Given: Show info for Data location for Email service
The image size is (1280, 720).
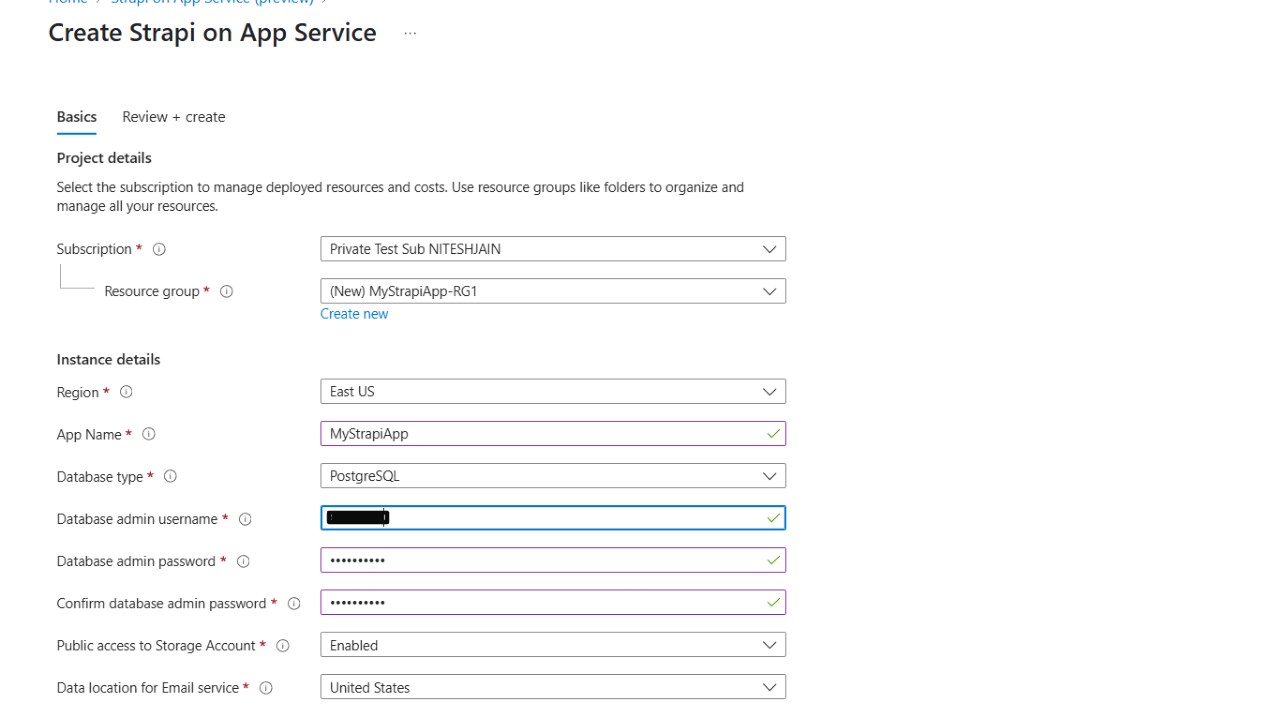Looking at the screenshot, I should (x=266, y=688).
